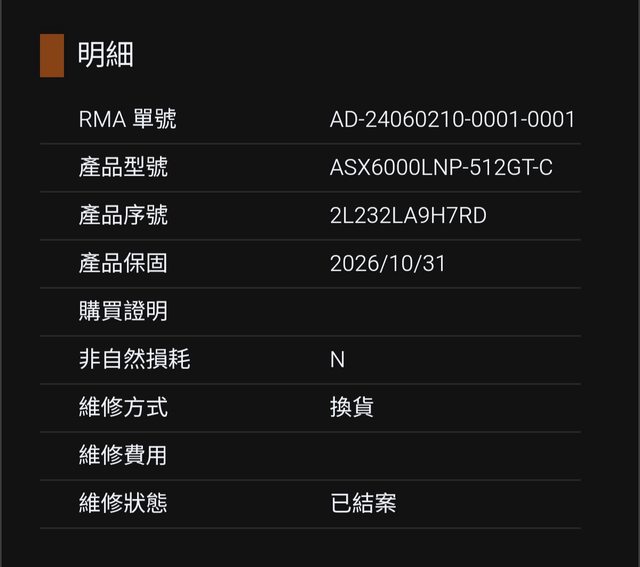Click the 已結案 status value
The height and width of the screenshot is (567, 640).
click(363, 504)
